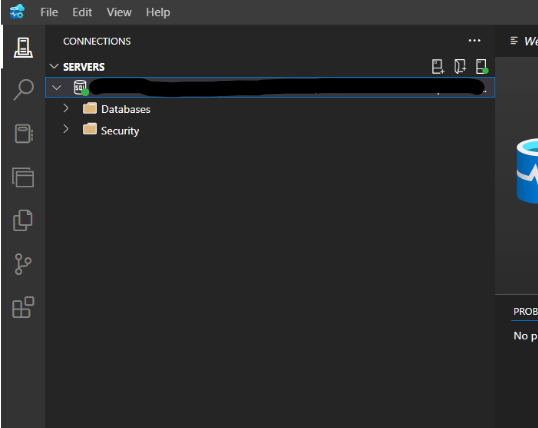Open the Notebooks view icon
This screenshot has width=538, height=428.
[23, 133]
